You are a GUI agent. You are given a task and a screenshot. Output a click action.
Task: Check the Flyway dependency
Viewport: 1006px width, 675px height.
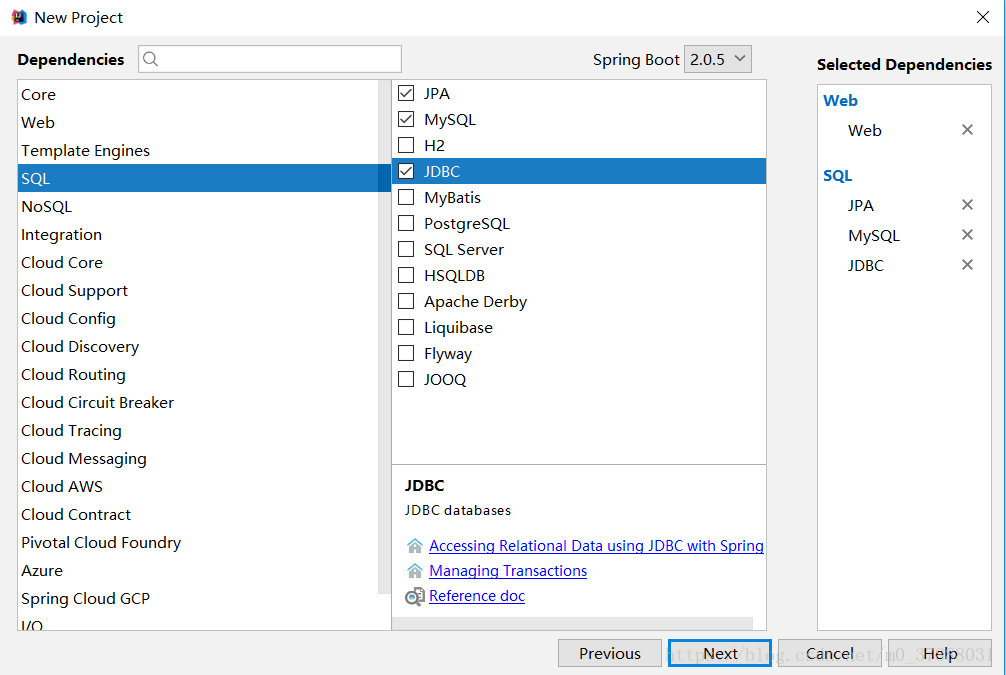coord(406,353)
